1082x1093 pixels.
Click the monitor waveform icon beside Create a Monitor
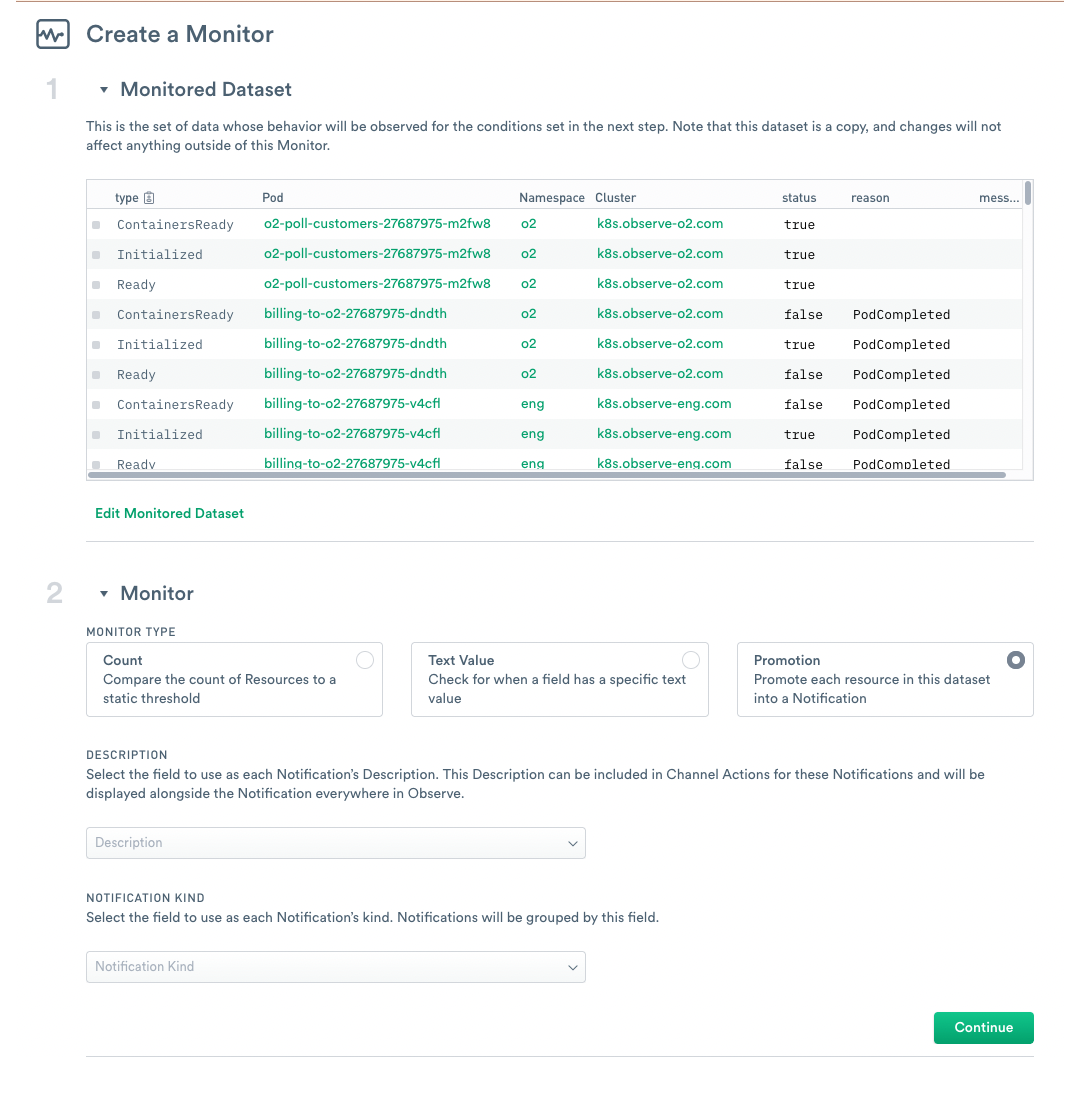pos(53,34)
